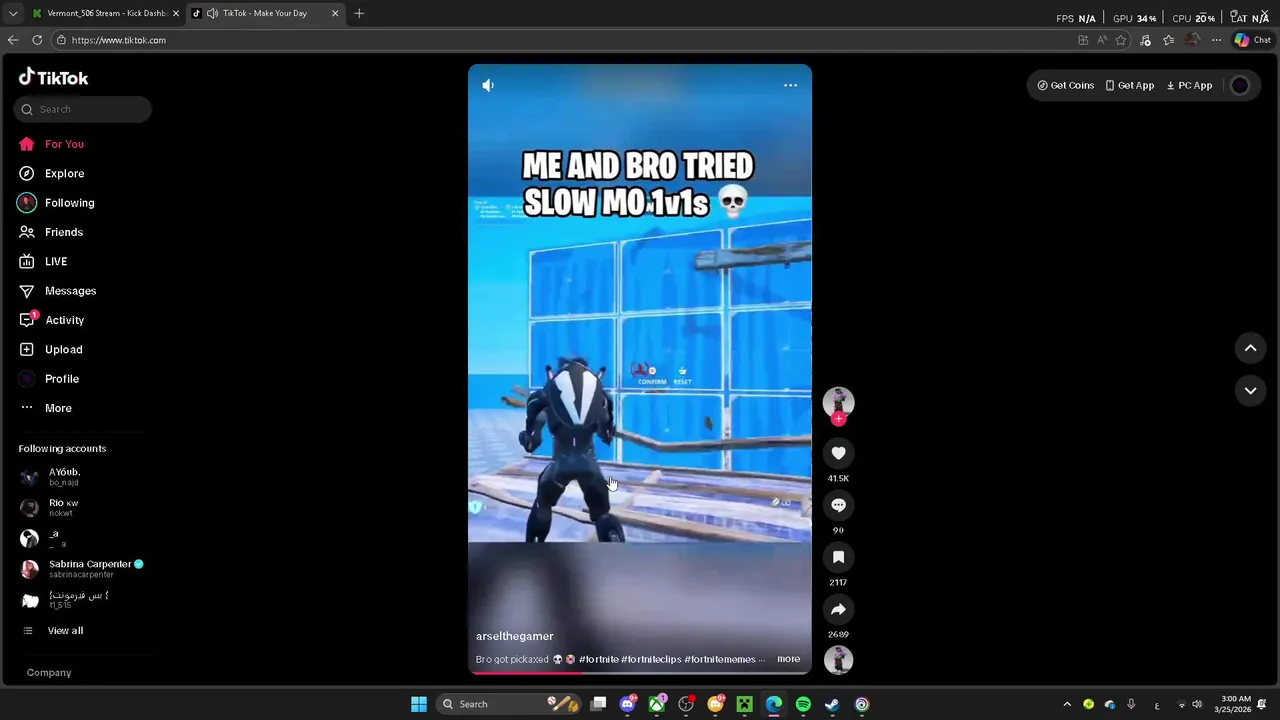Open the profile avatar in top bar
The image size is (1280, 720).
click(1240, 85)
